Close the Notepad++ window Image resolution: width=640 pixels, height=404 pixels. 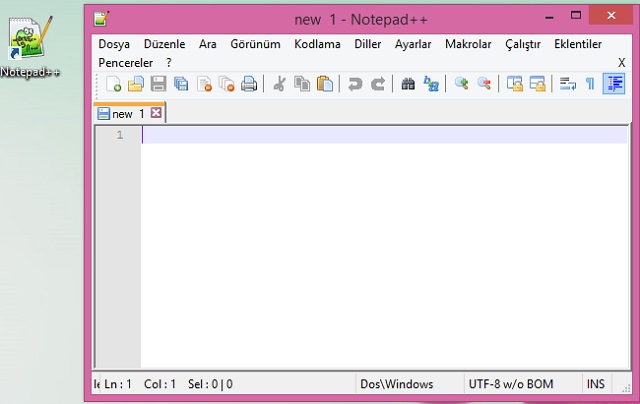tap(611, 16)
